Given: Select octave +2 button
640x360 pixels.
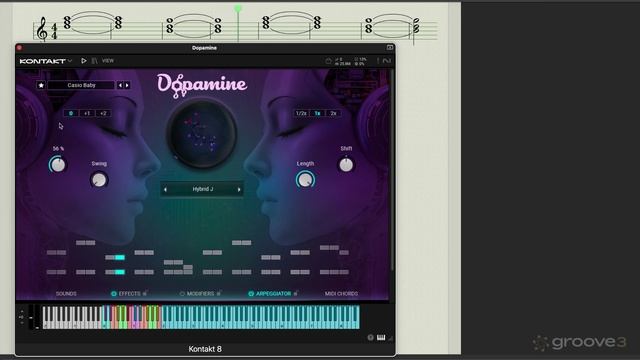Looking at the screenshot, I should coord(103,113).
